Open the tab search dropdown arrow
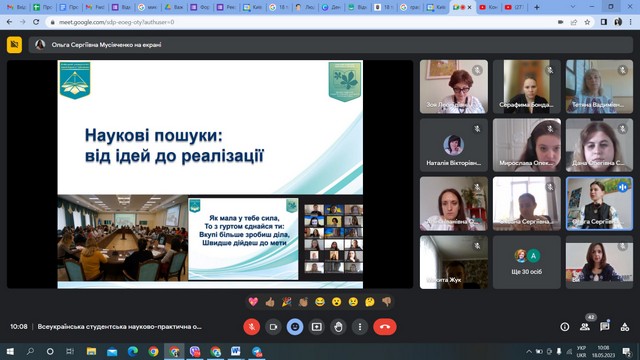640x360 pixels. (x=573, y=7)
